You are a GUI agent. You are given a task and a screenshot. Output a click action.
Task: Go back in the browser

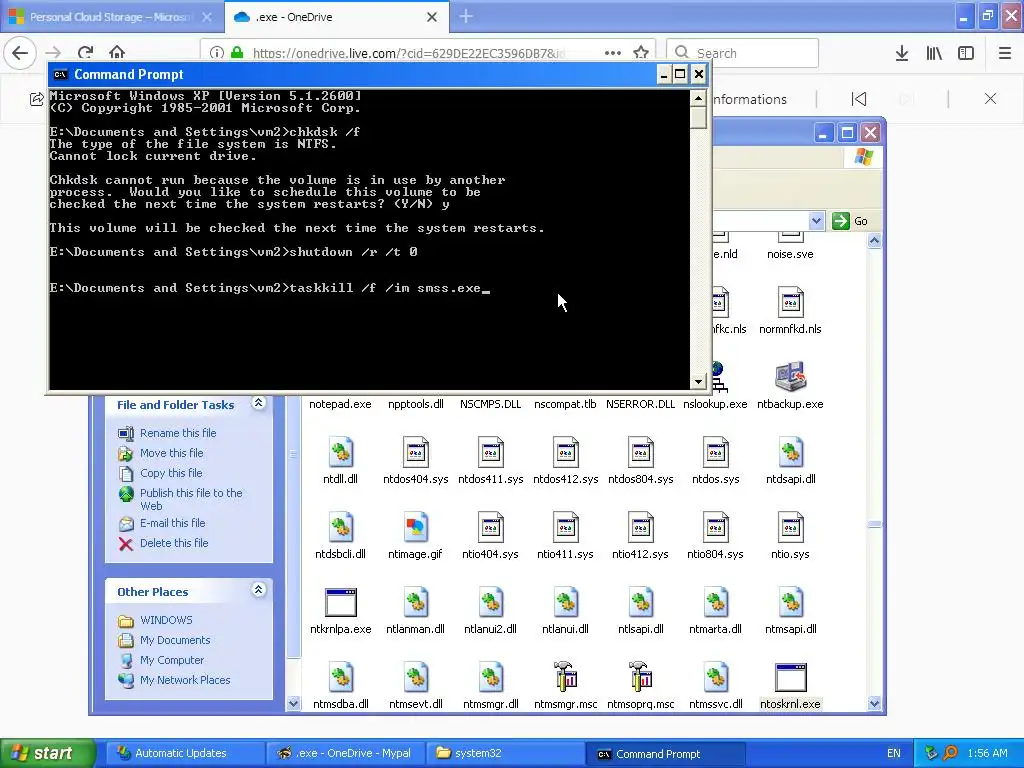point(20,53)
